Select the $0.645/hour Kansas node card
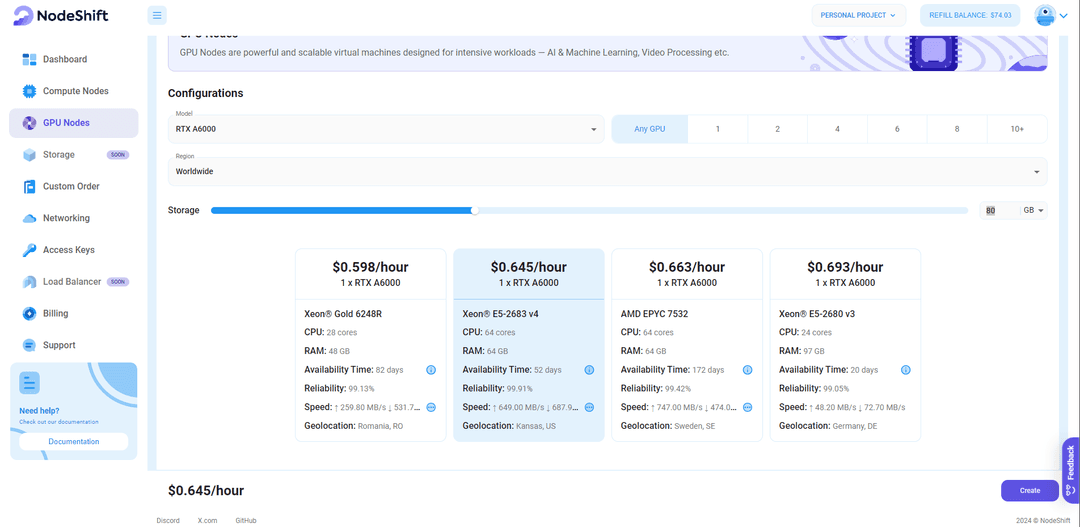Image resolution: width=1080 pixels, height=527 pixels. click(529, 345)
